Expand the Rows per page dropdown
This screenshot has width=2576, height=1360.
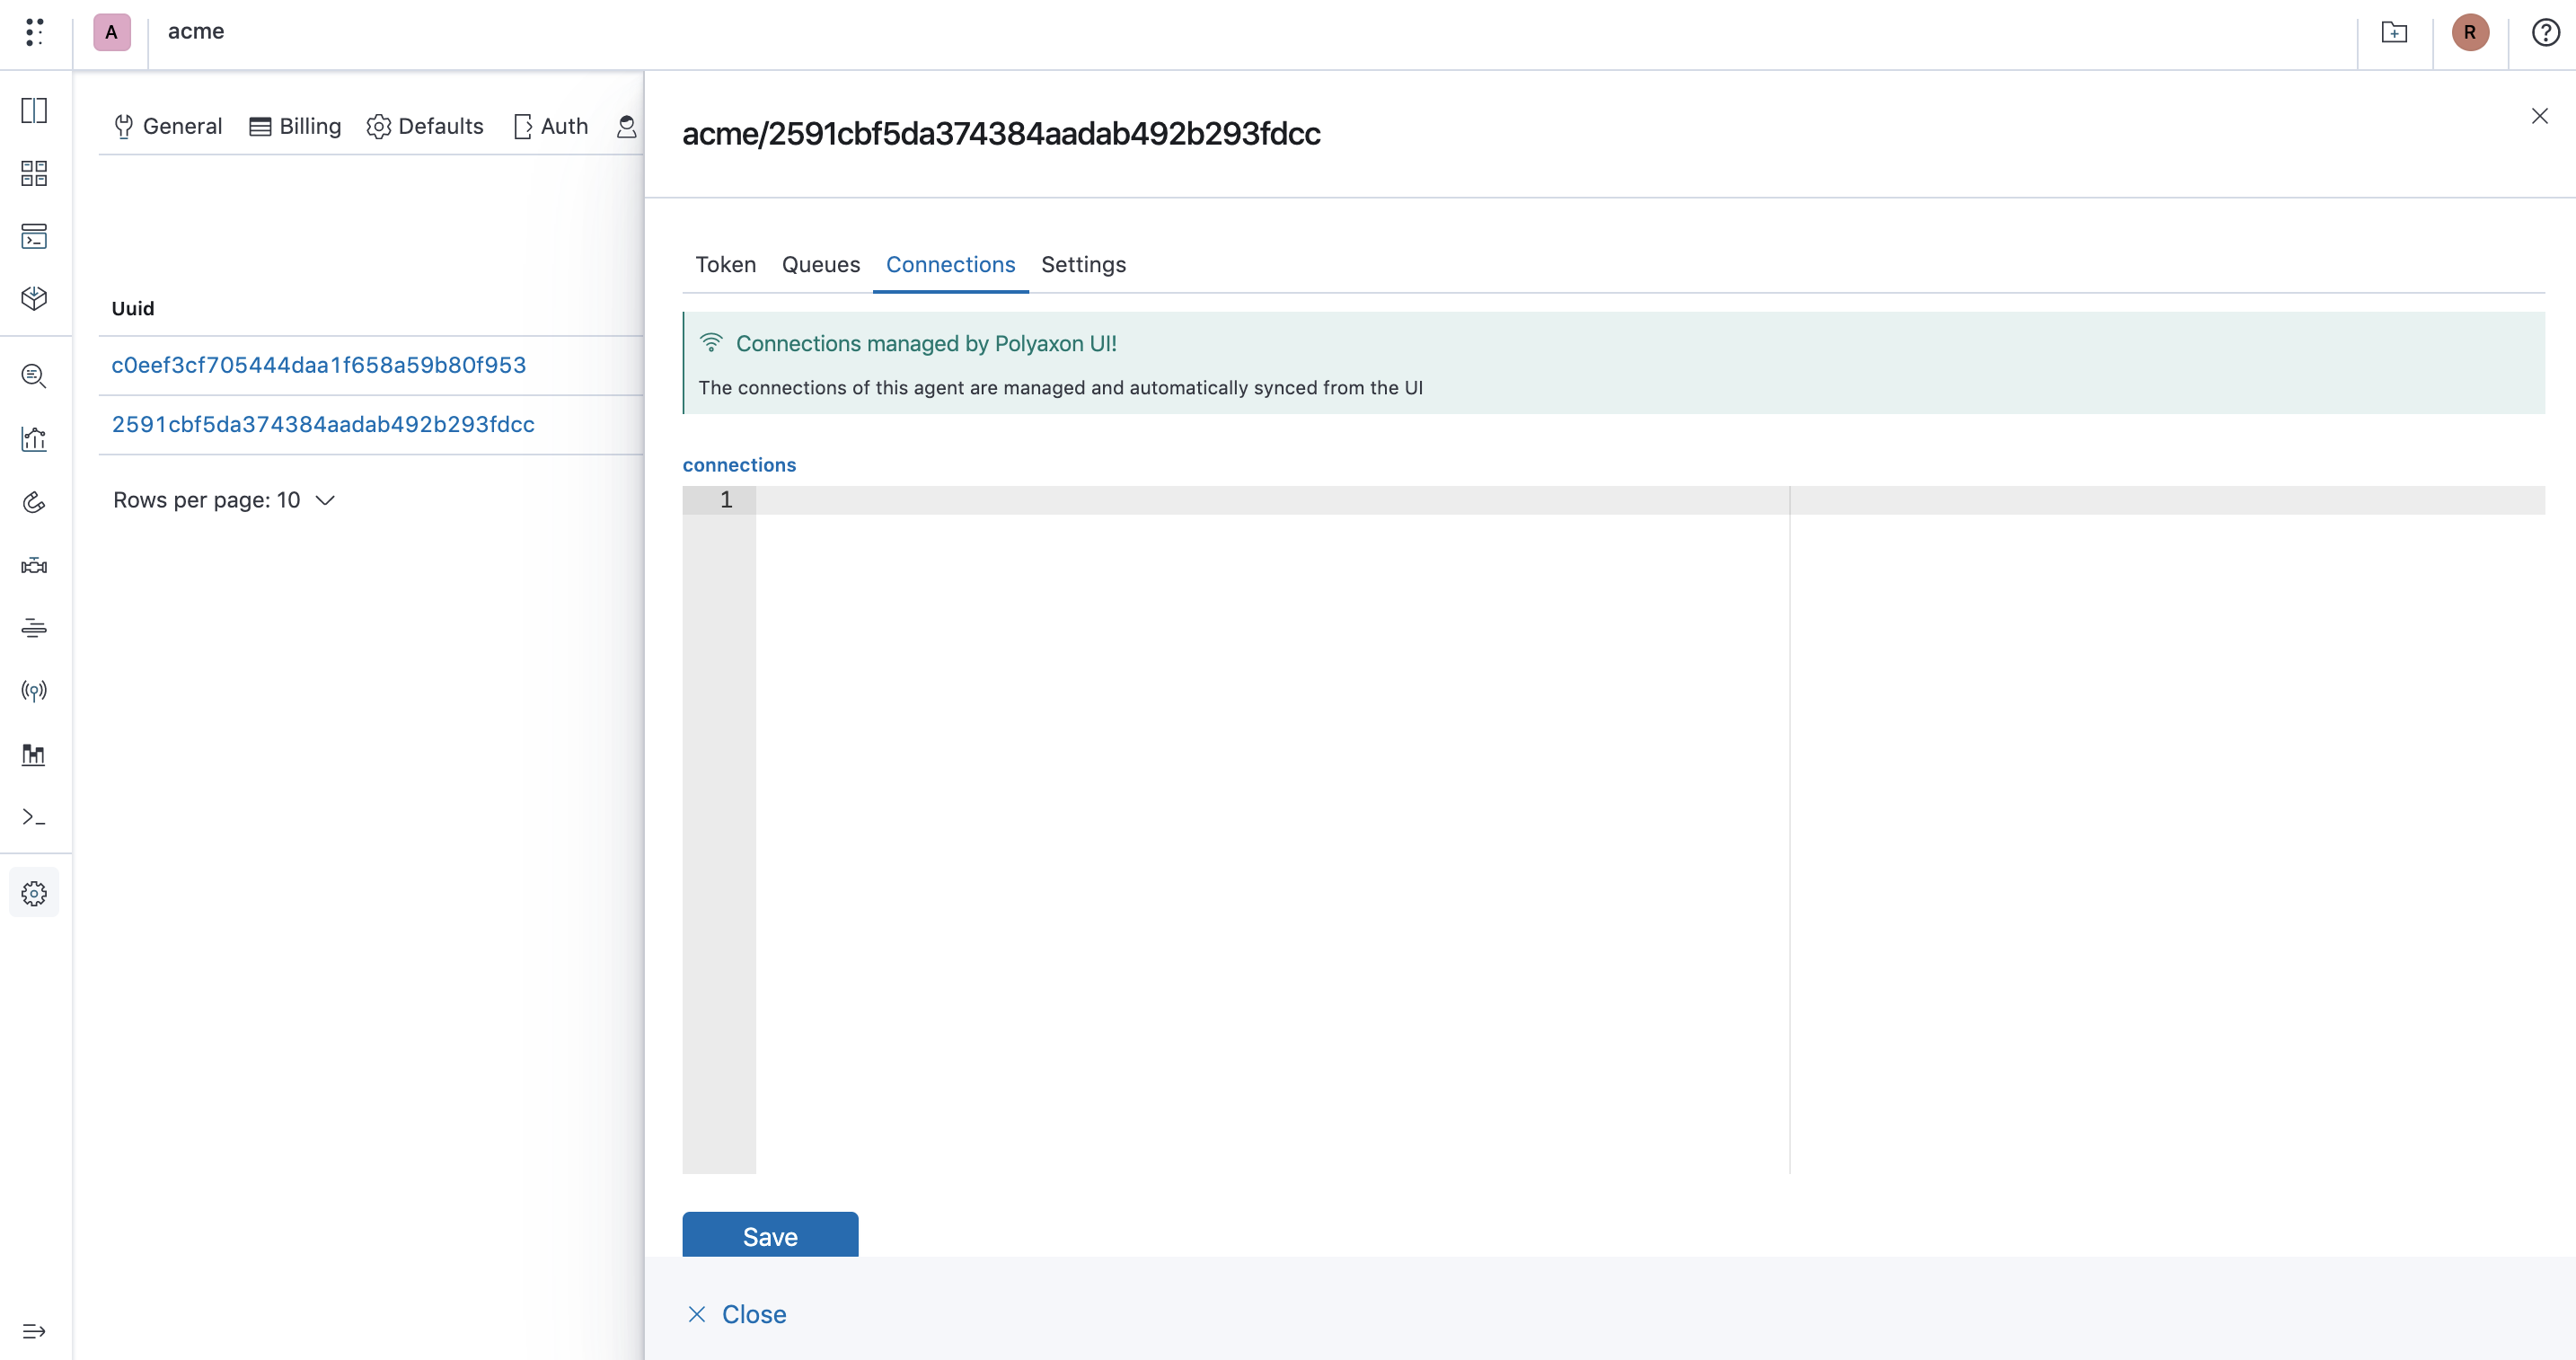pyautogui.click(x=224, y=500)
